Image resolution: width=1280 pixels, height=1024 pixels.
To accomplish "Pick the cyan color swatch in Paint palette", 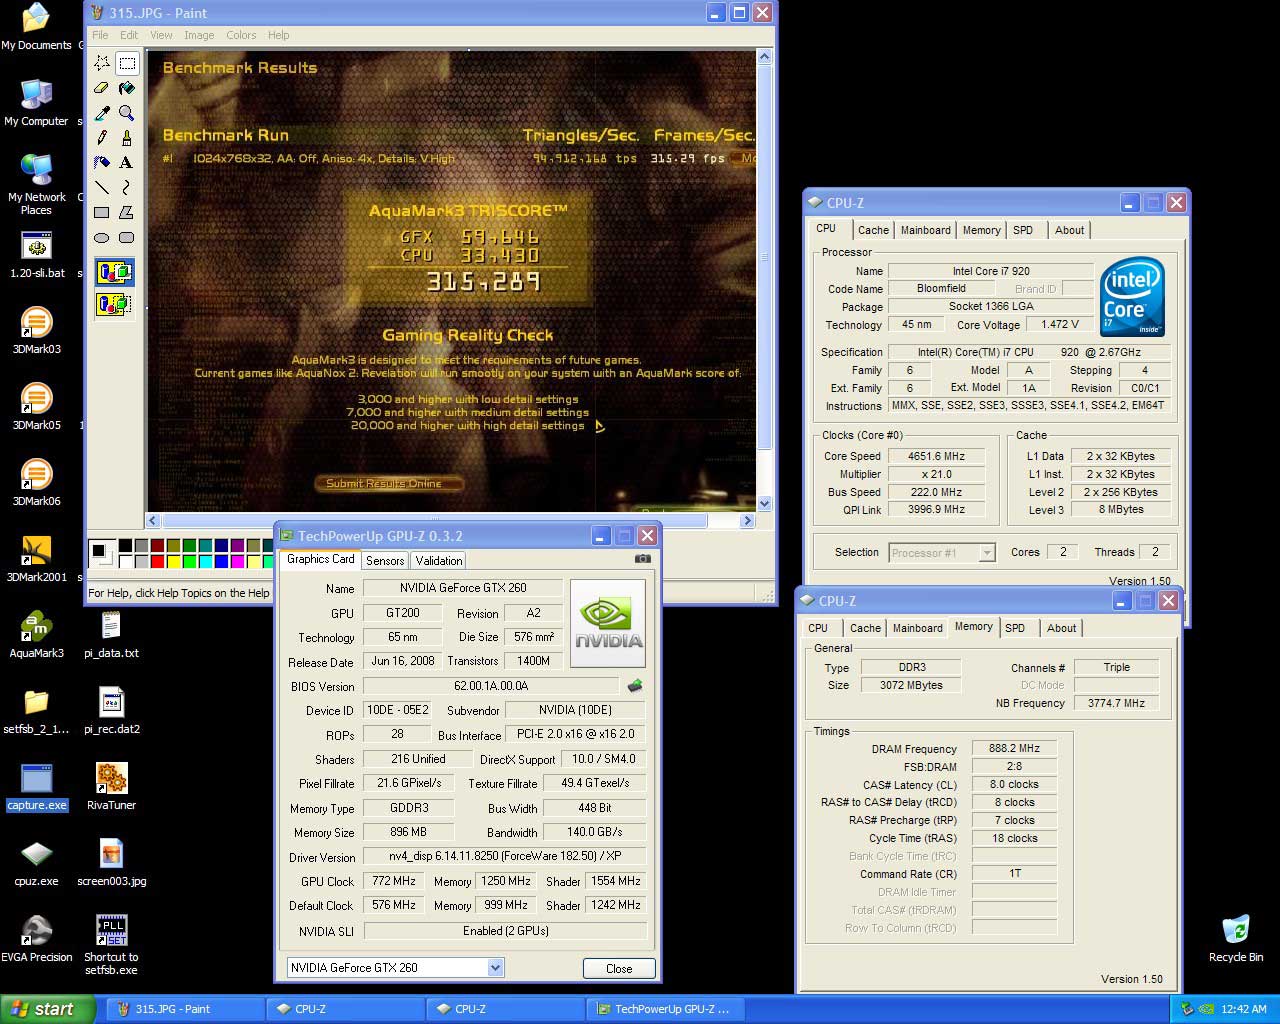I will (205, 562).
